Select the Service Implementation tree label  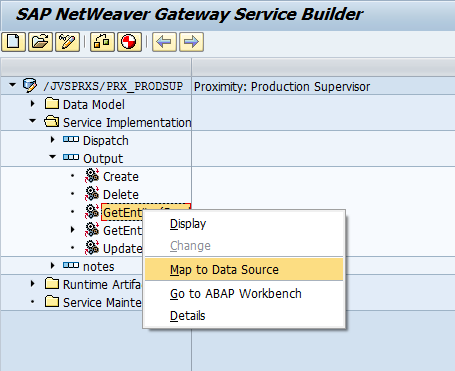(x=127, y=123)
